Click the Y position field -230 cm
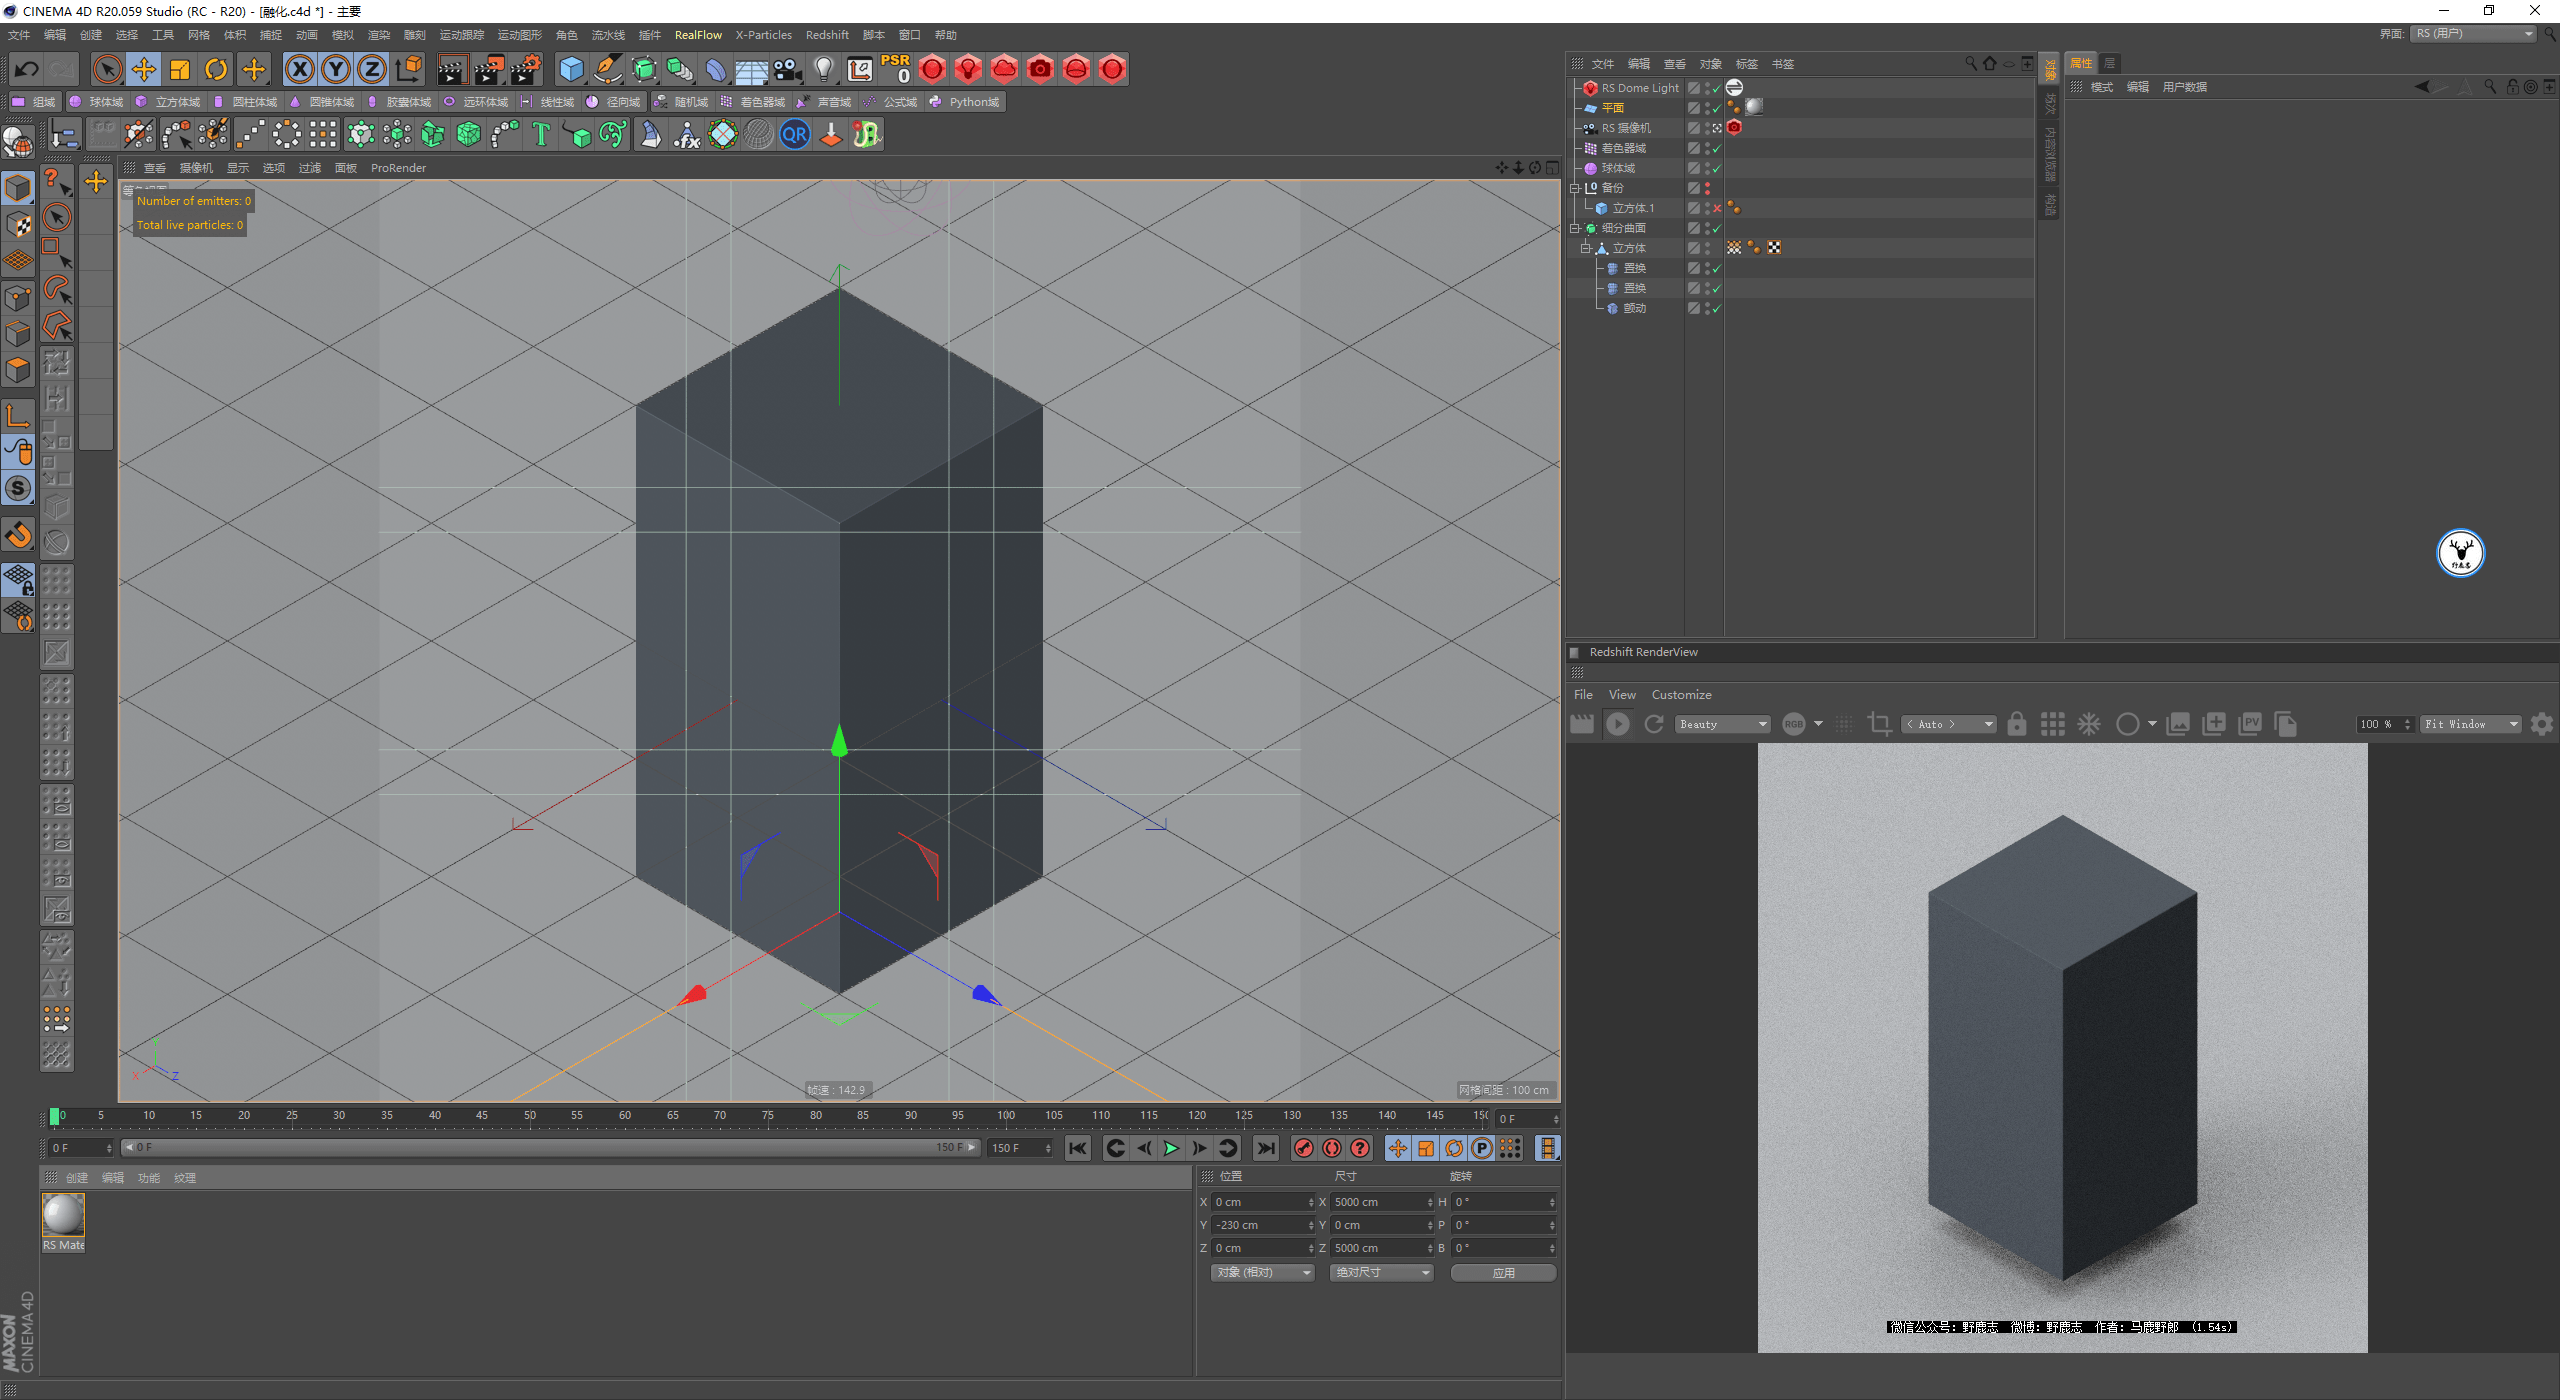 pyautogui.click(x=1262, y=1225)
